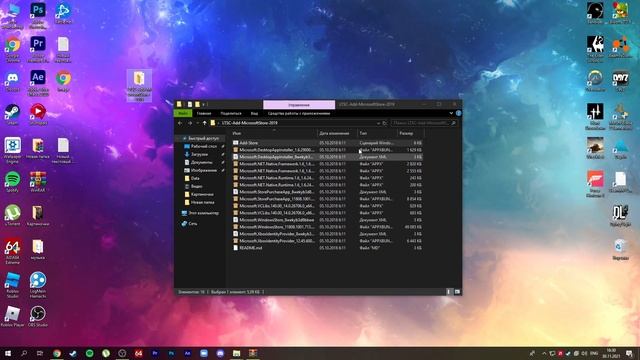
Task: Open Chrome from the taskbar
Action: point(57,353)
